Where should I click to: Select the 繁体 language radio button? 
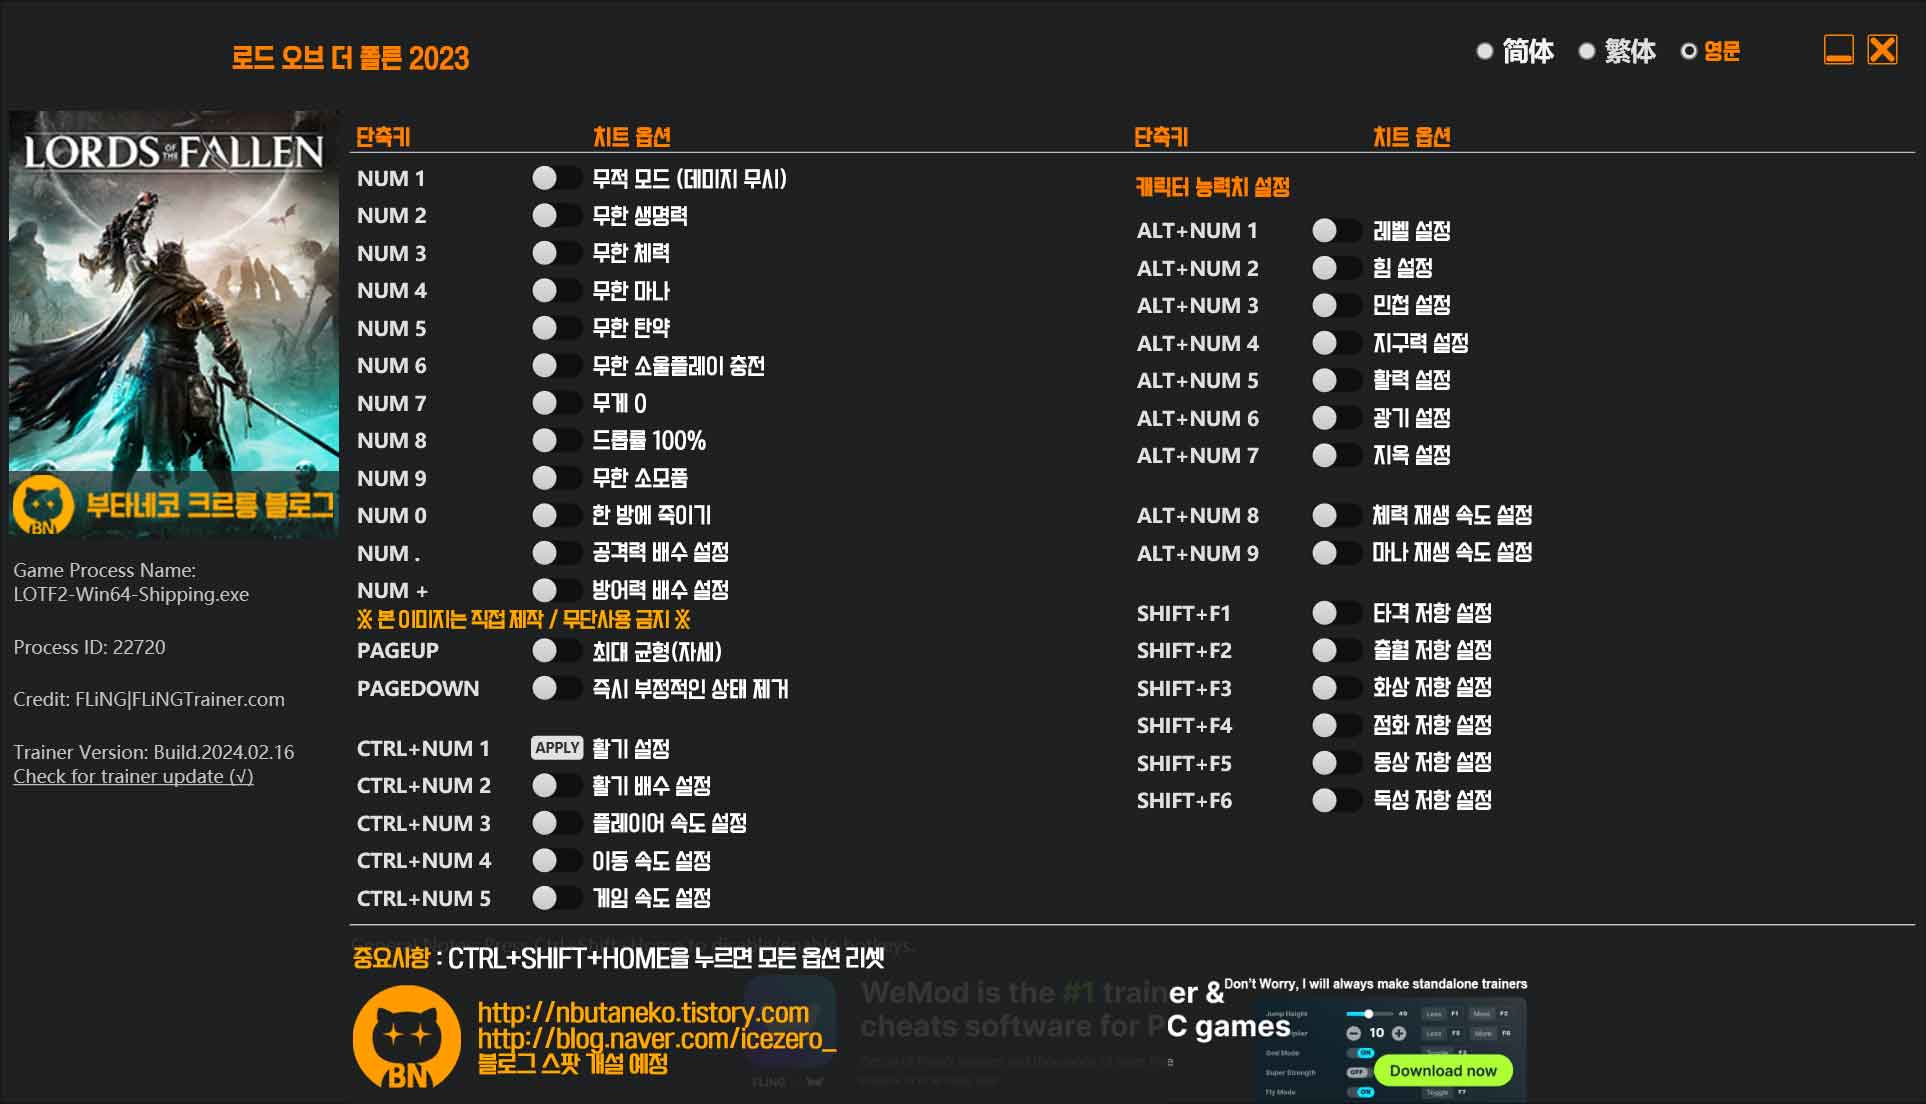coord(1587,51)
